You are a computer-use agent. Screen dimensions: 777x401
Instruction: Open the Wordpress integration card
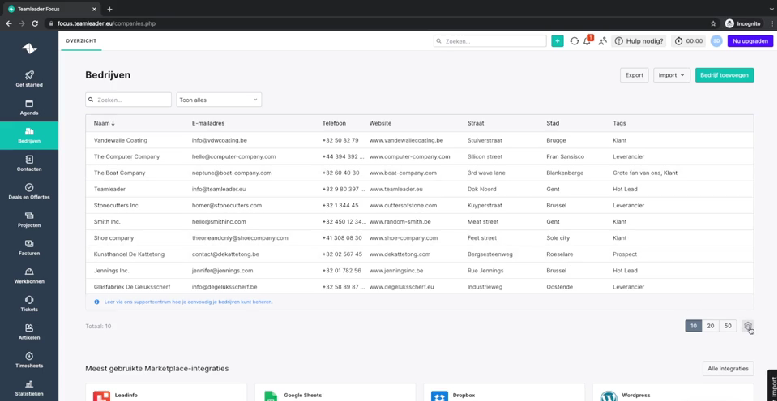(673, 392)
